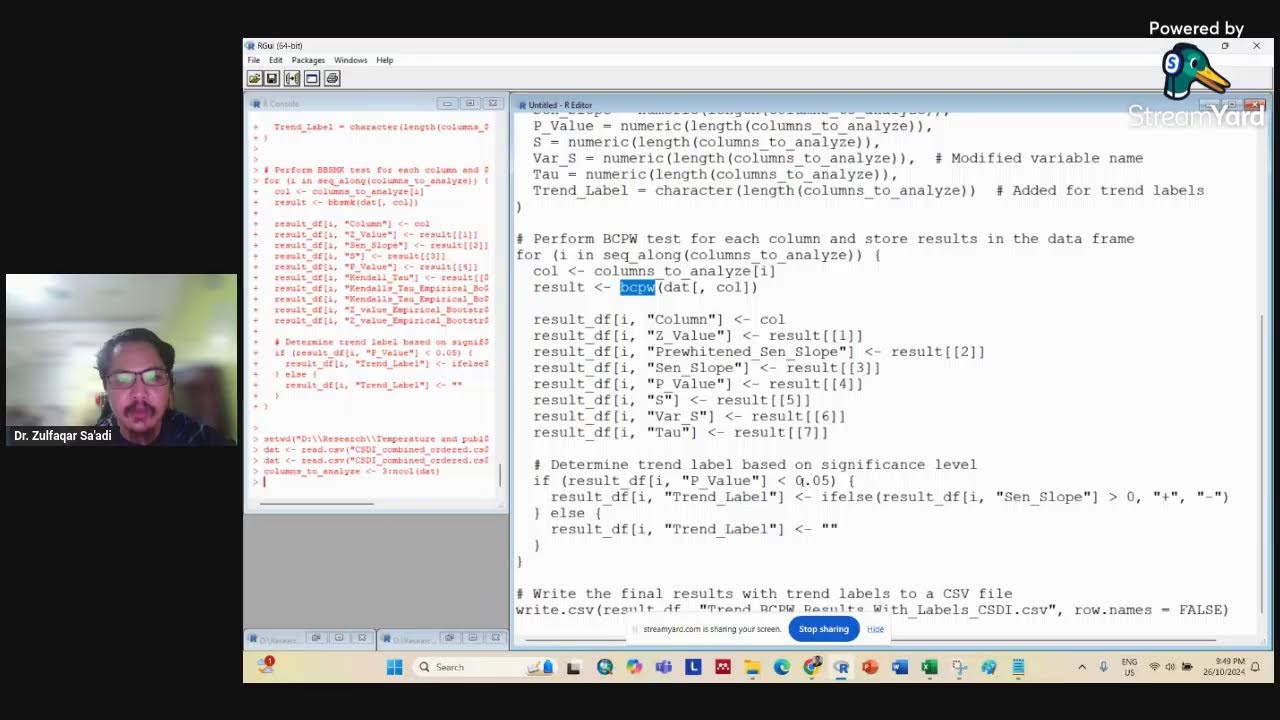The image size is (1280, 720).
Task: Open Task View on taskbar
Action: [x=574, y=667]
